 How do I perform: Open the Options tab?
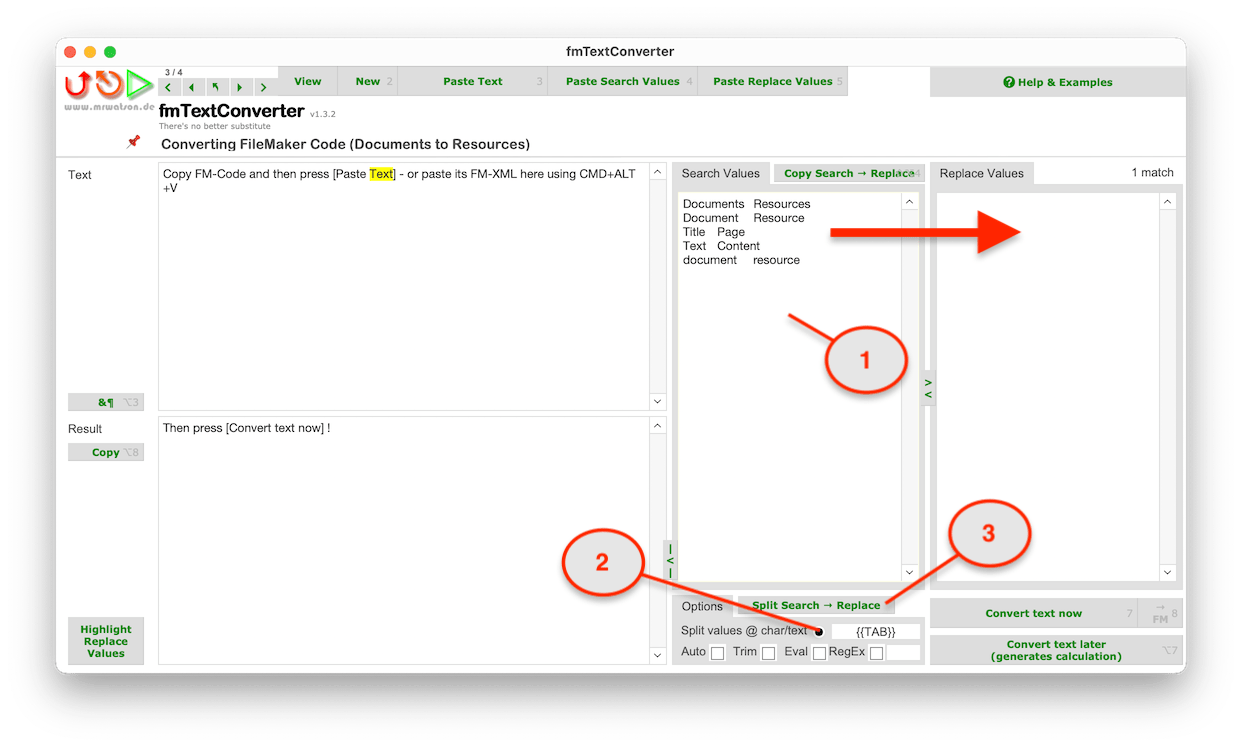(x=702, y=606)
